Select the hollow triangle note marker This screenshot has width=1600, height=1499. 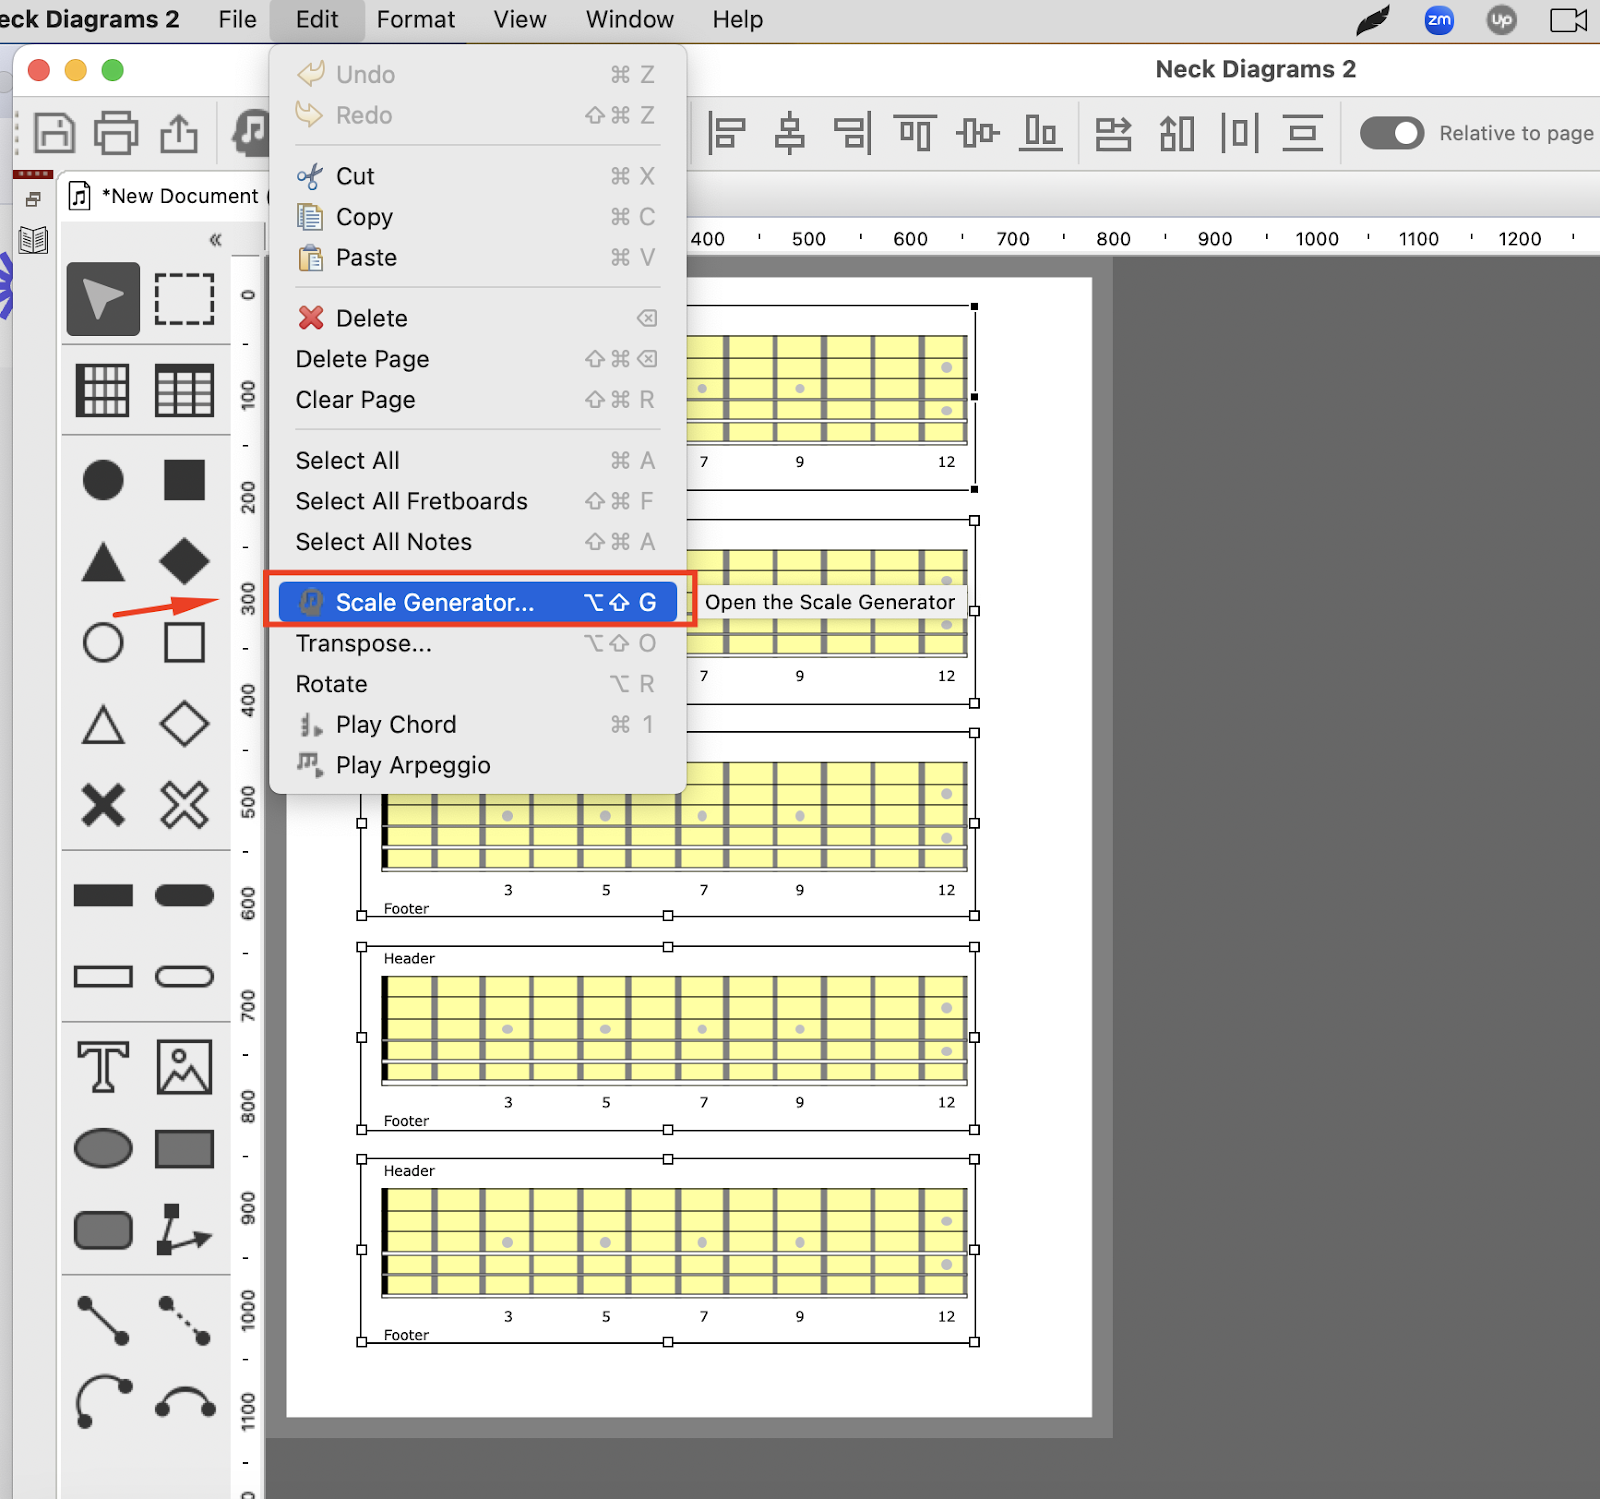click(x=103, y=724)
